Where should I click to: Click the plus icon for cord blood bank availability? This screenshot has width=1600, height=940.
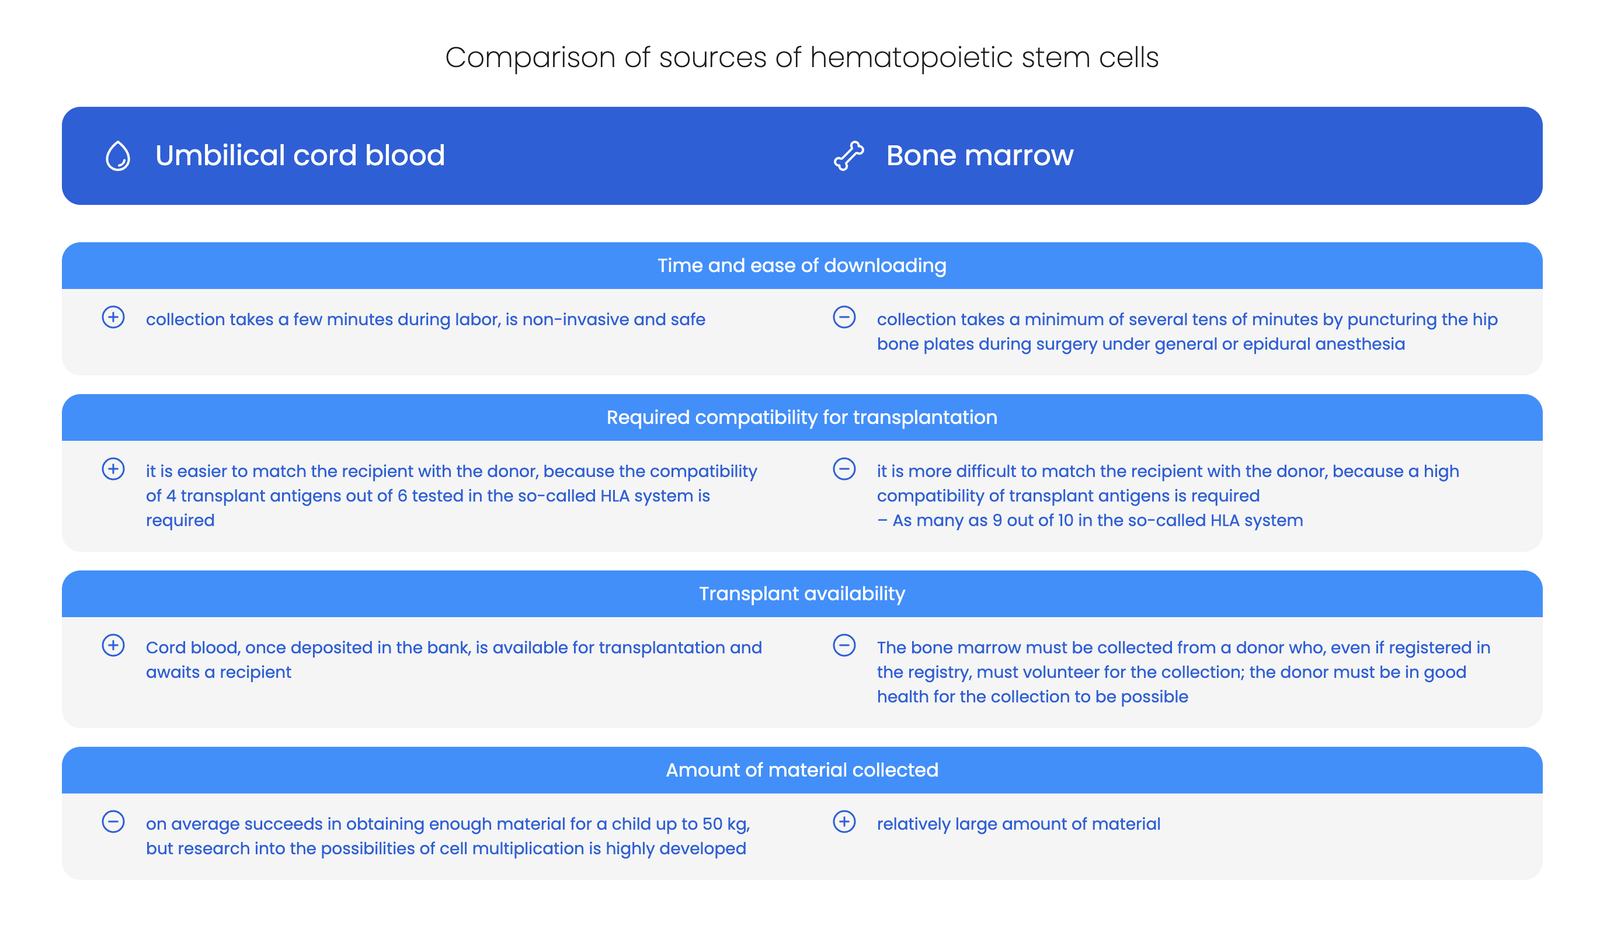click(114, 646)
